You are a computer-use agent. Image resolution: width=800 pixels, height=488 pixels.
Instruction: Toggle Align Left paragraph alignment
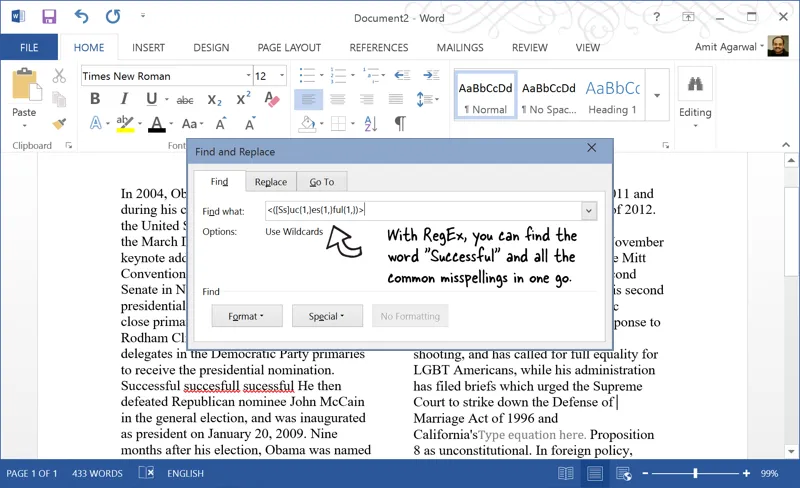tap(308, 100)
